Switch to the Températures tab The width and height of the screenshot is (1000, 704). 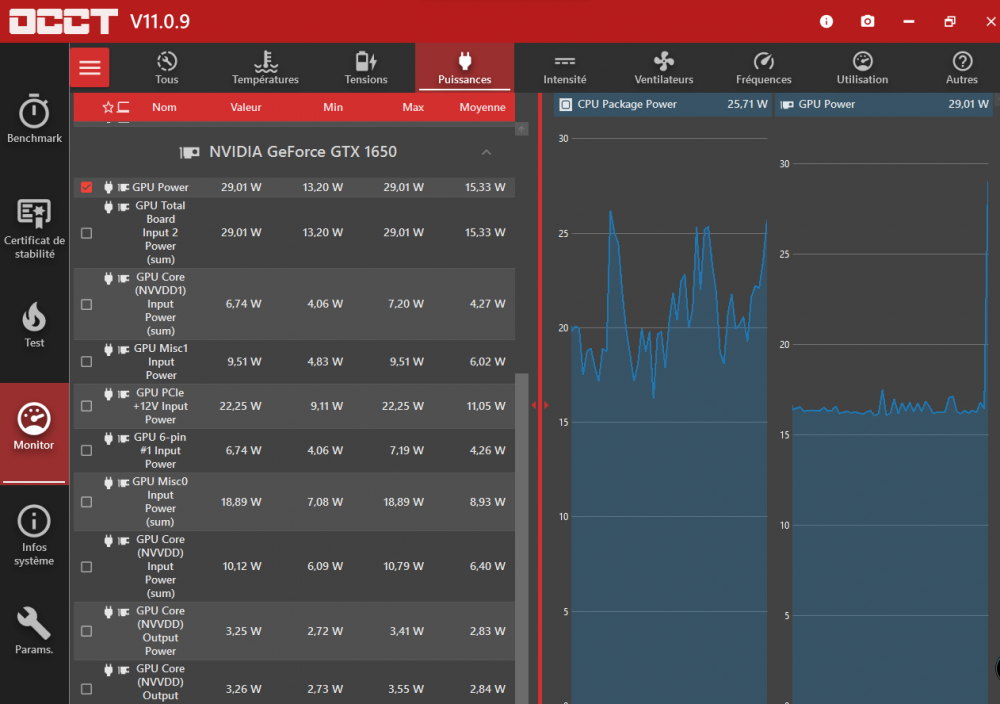[x=265, y=68]
